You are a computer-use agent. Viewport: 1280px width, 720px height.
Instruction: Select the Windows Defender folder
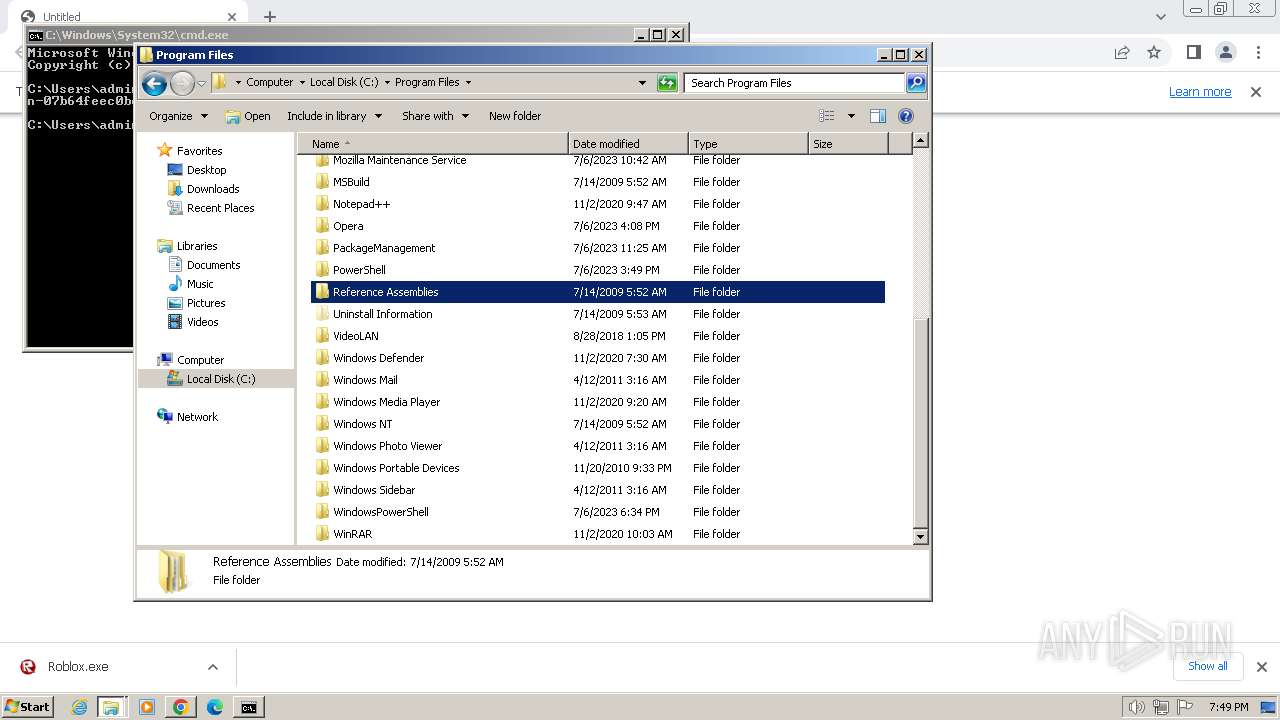click(x=378, y=358)
